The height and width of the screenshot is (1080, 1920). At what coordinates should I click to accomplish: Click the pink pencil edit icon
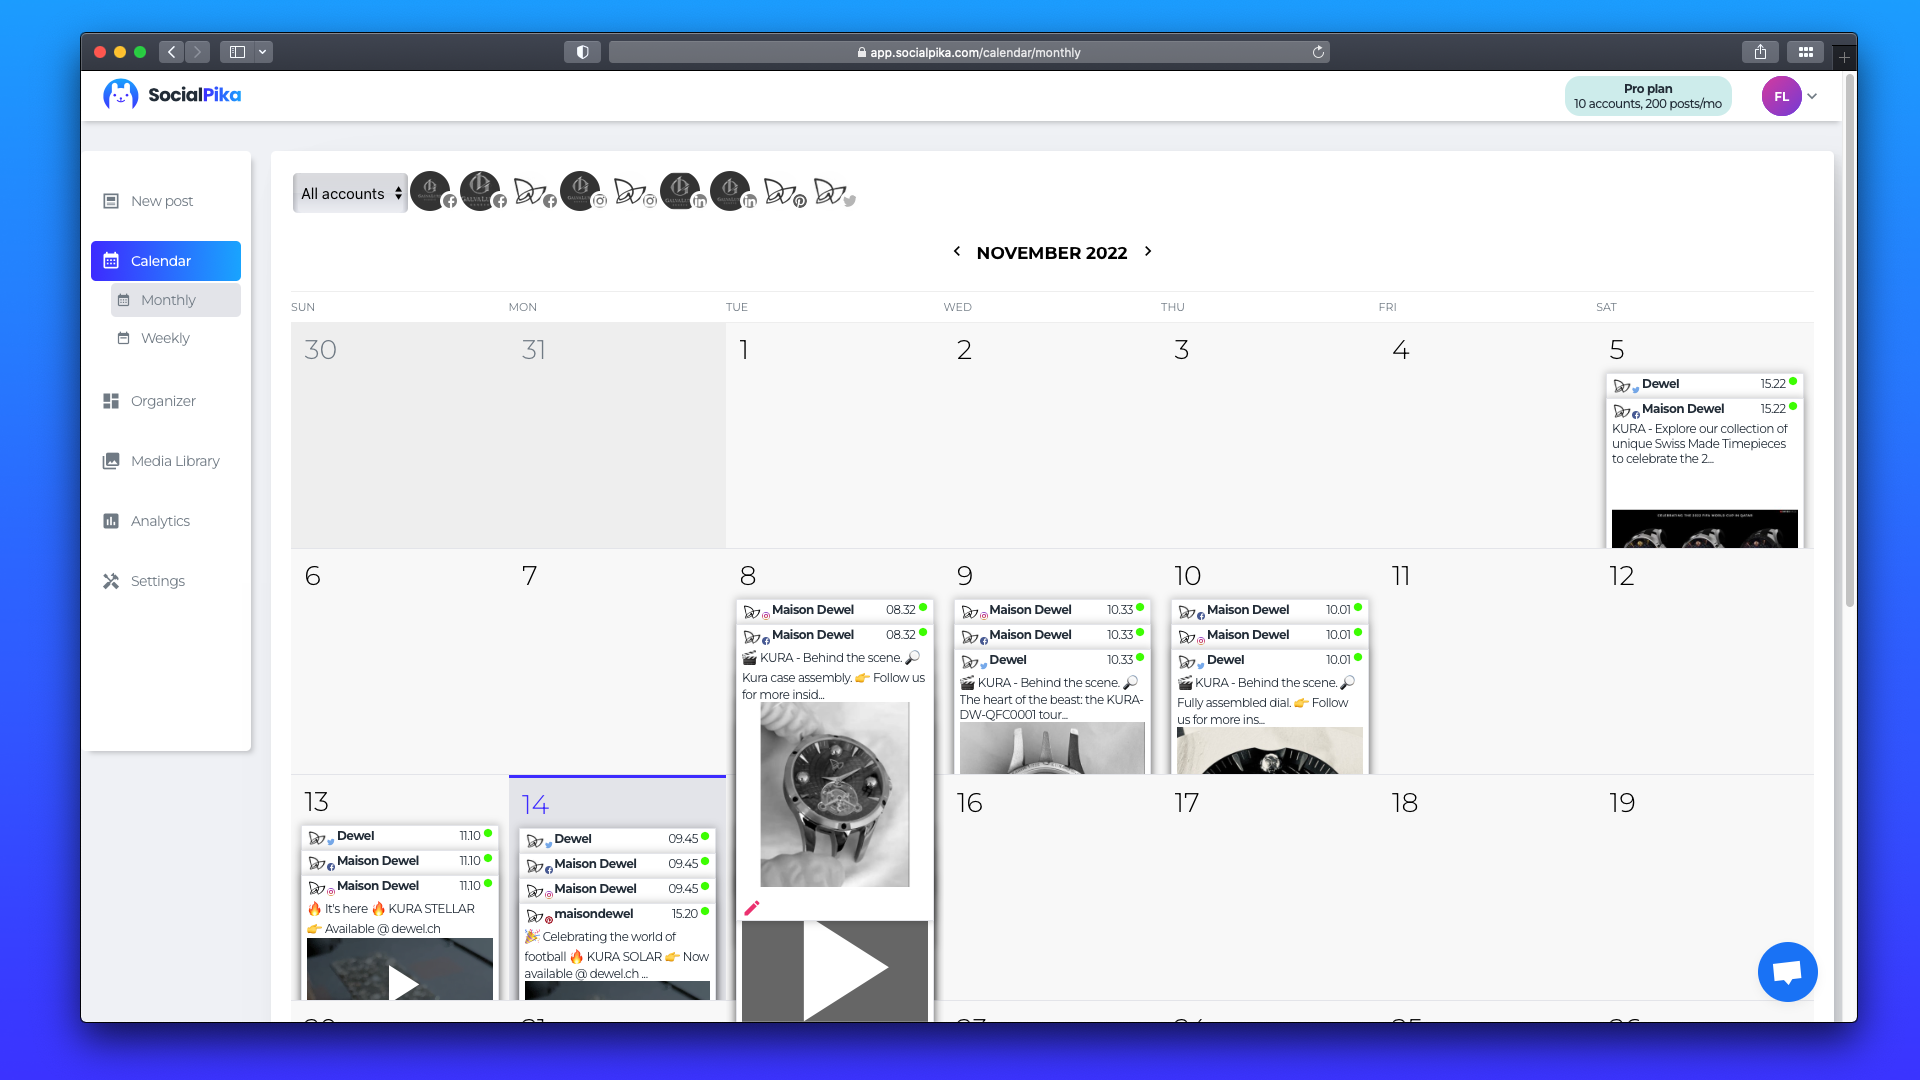tap(752, 908)
